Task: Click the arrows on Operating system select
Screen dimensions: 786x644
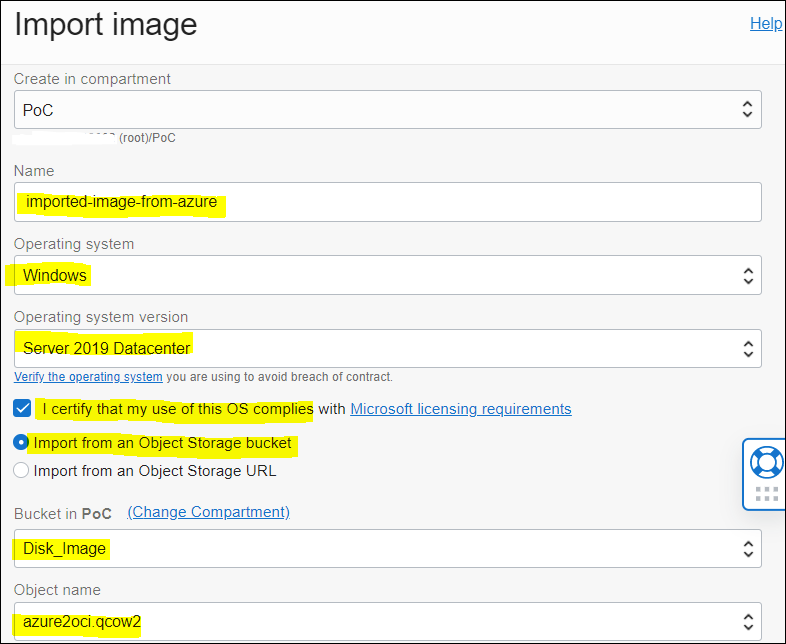Action: click(x=746, y=275)
